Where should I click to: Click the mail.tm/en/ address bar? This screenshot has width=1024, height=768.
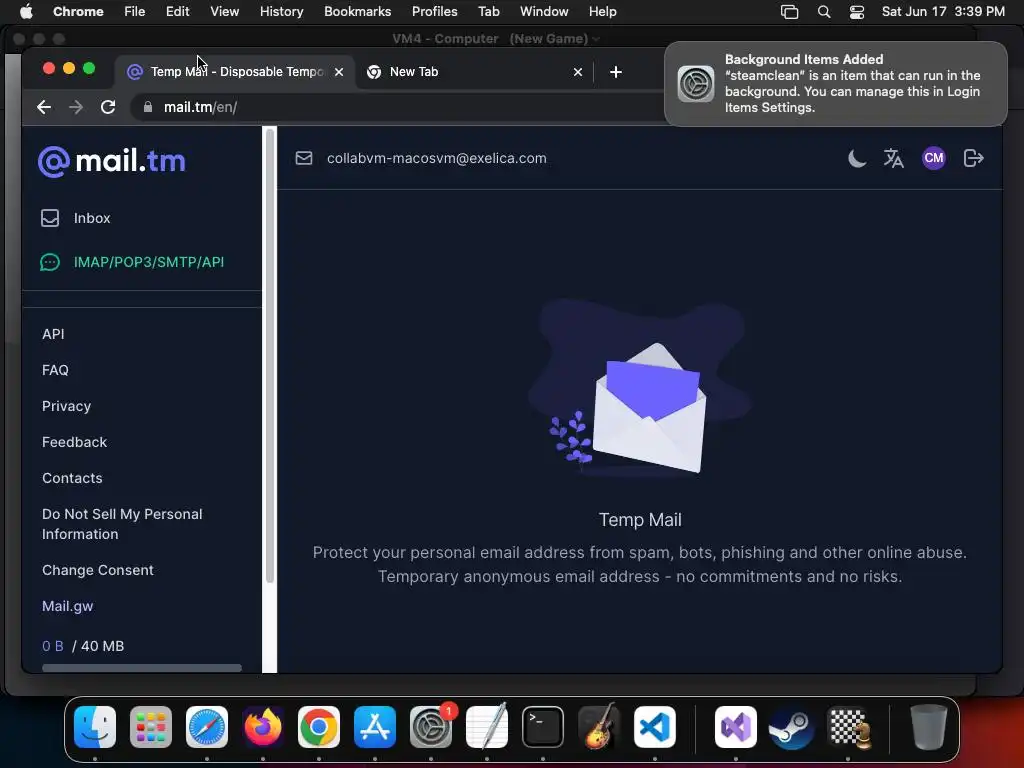tap(398, 107)
